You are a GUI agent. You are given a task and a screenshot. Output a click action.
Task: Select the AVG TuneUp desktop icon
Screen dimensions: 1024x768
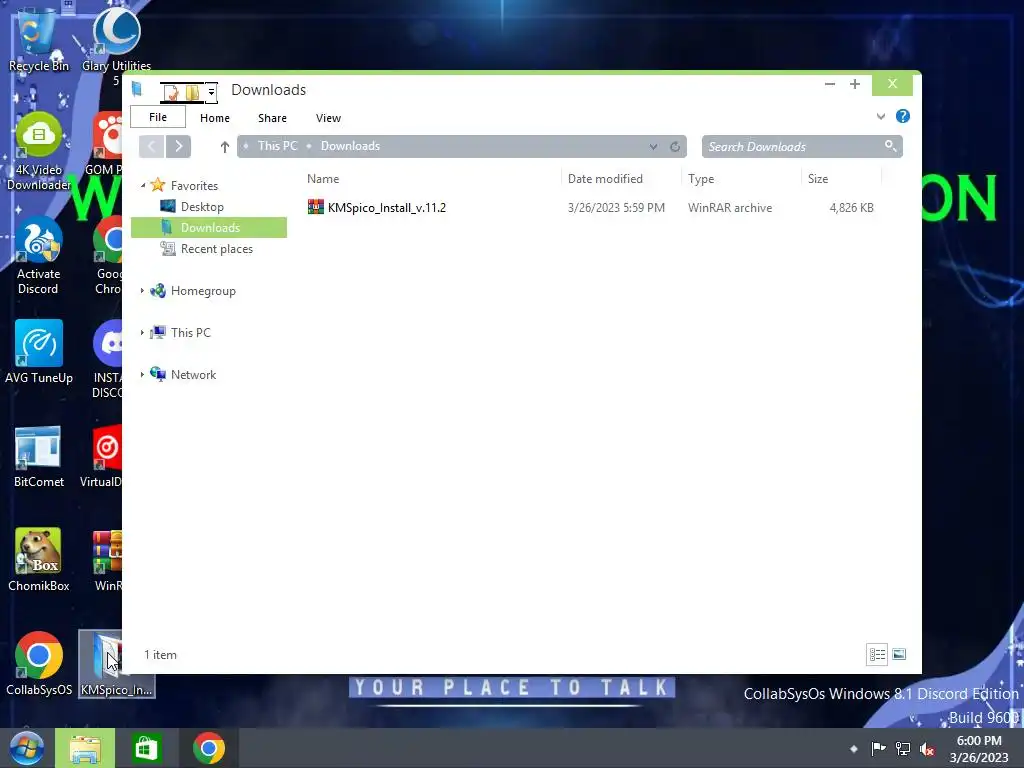click(39, 353)
